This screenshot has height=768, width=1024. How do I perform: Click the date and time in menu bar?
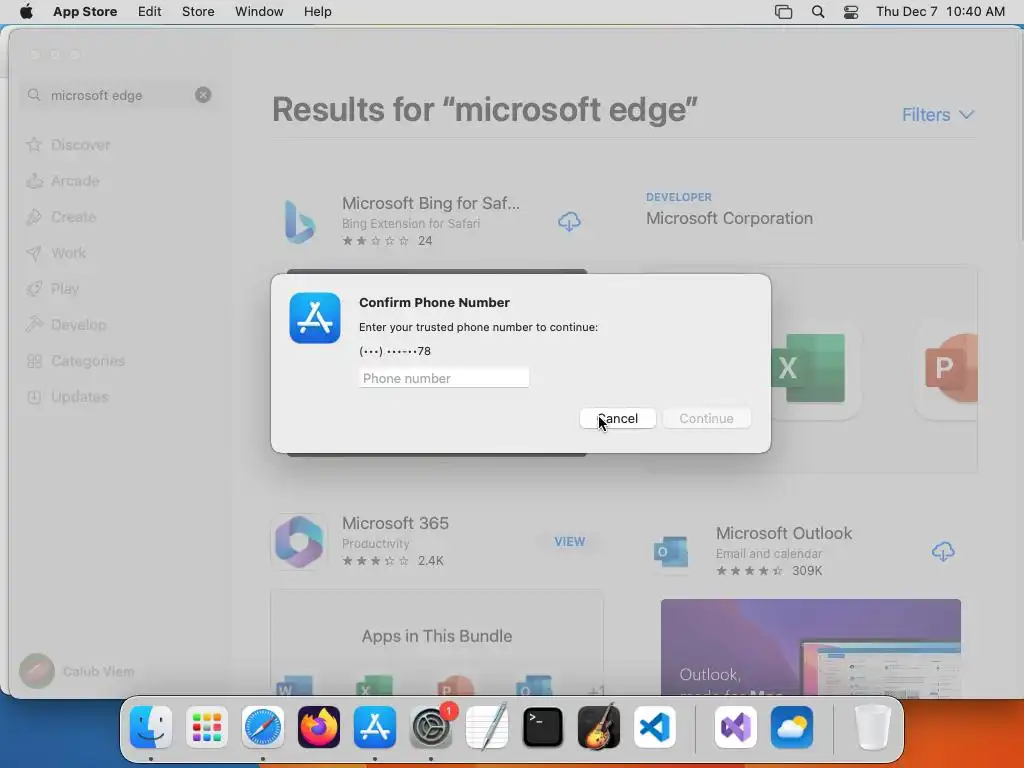tap(940, 11)
